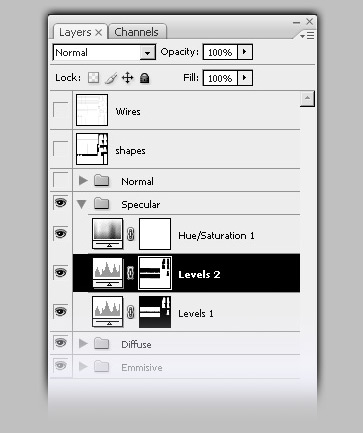Viewport: 363px width, 433px height.
Task: Click the Levels 1 layer name
Action: [x=196, y=313]
